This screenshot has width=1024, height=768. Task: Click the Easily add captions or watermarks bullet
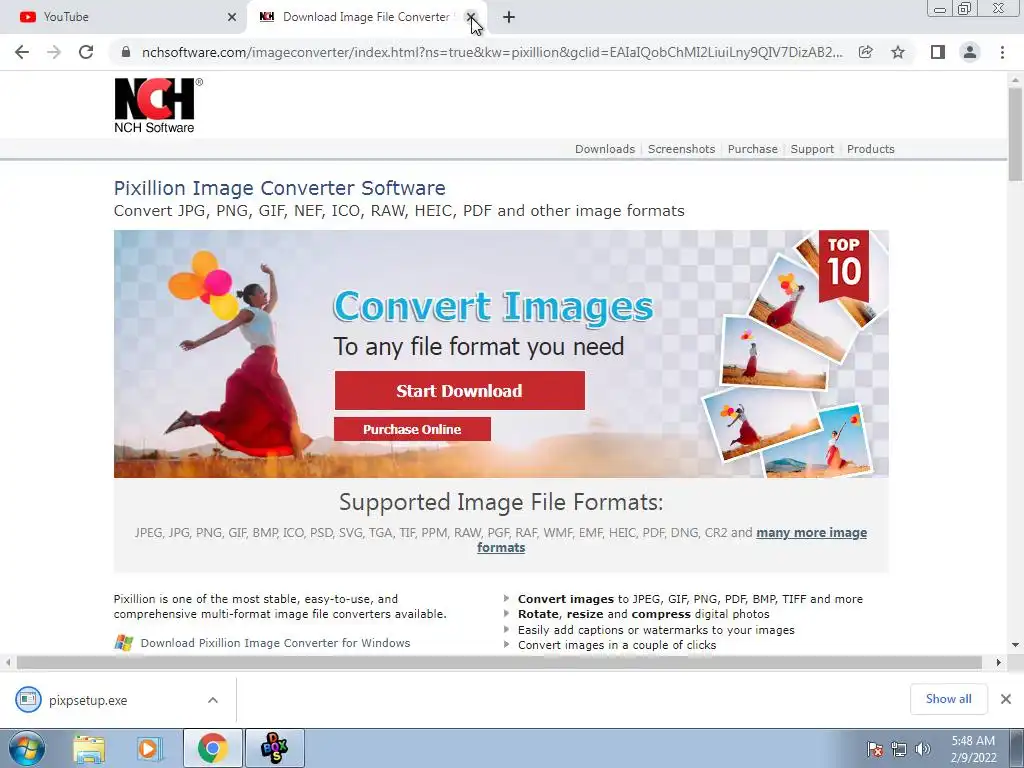coord(656,630)
